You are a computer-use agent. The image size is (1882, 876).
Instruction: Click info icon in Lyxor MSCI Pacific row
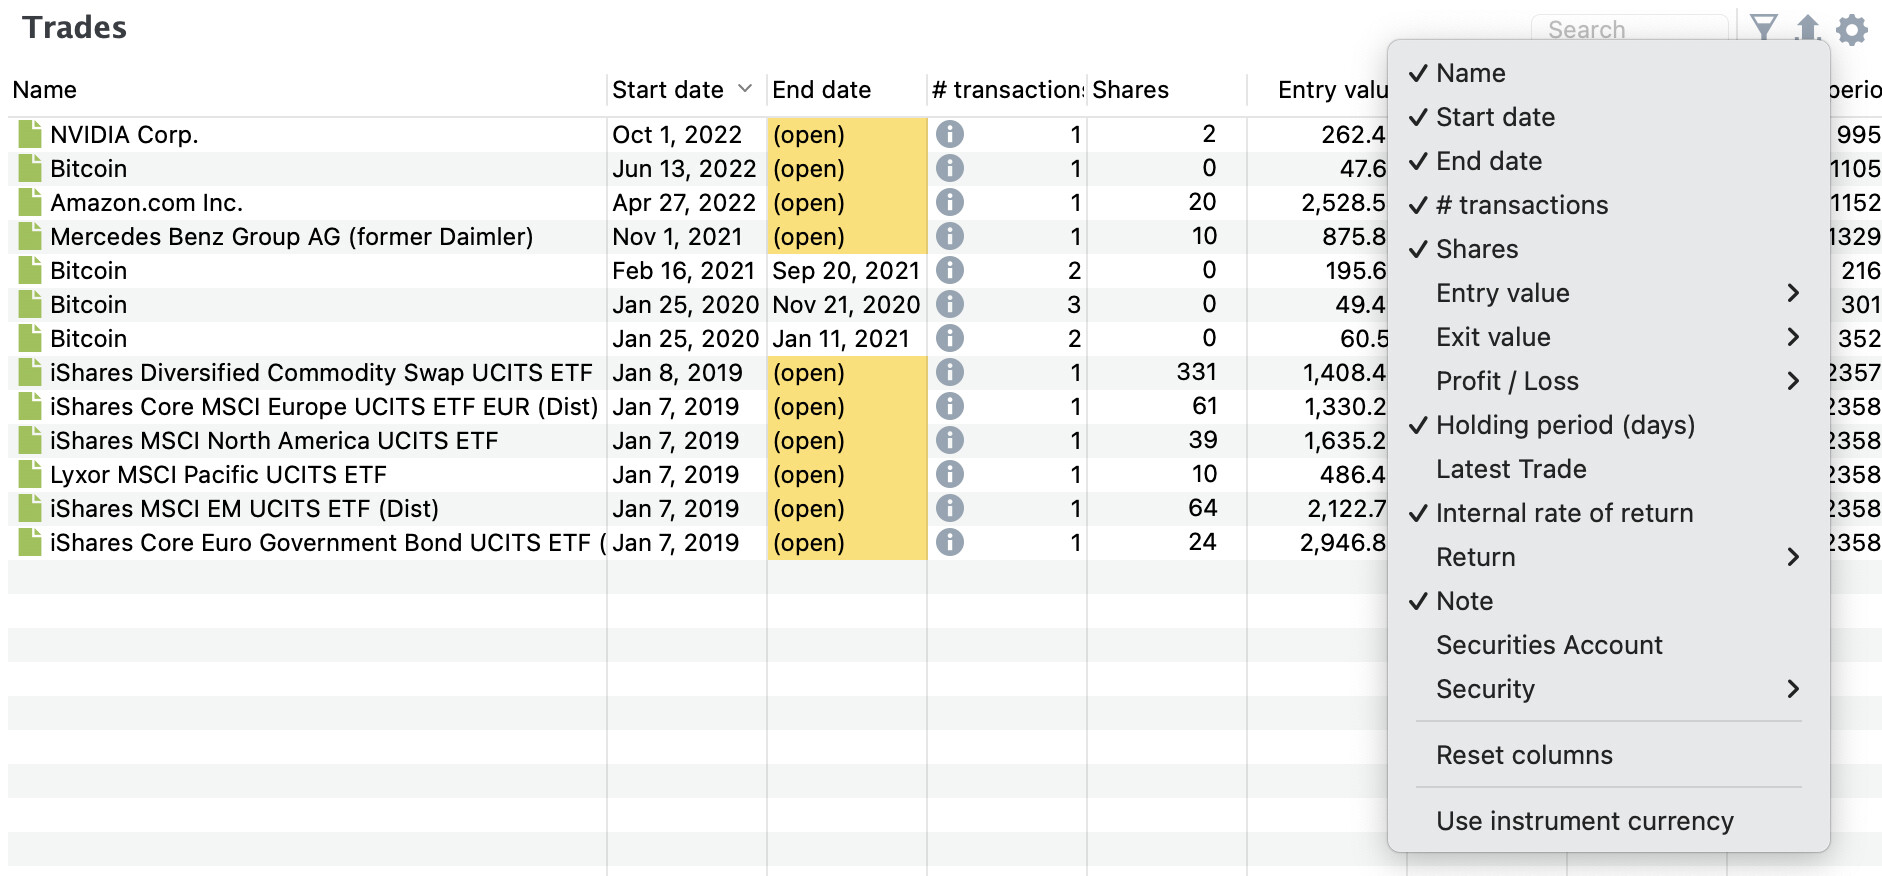point(950,474)
